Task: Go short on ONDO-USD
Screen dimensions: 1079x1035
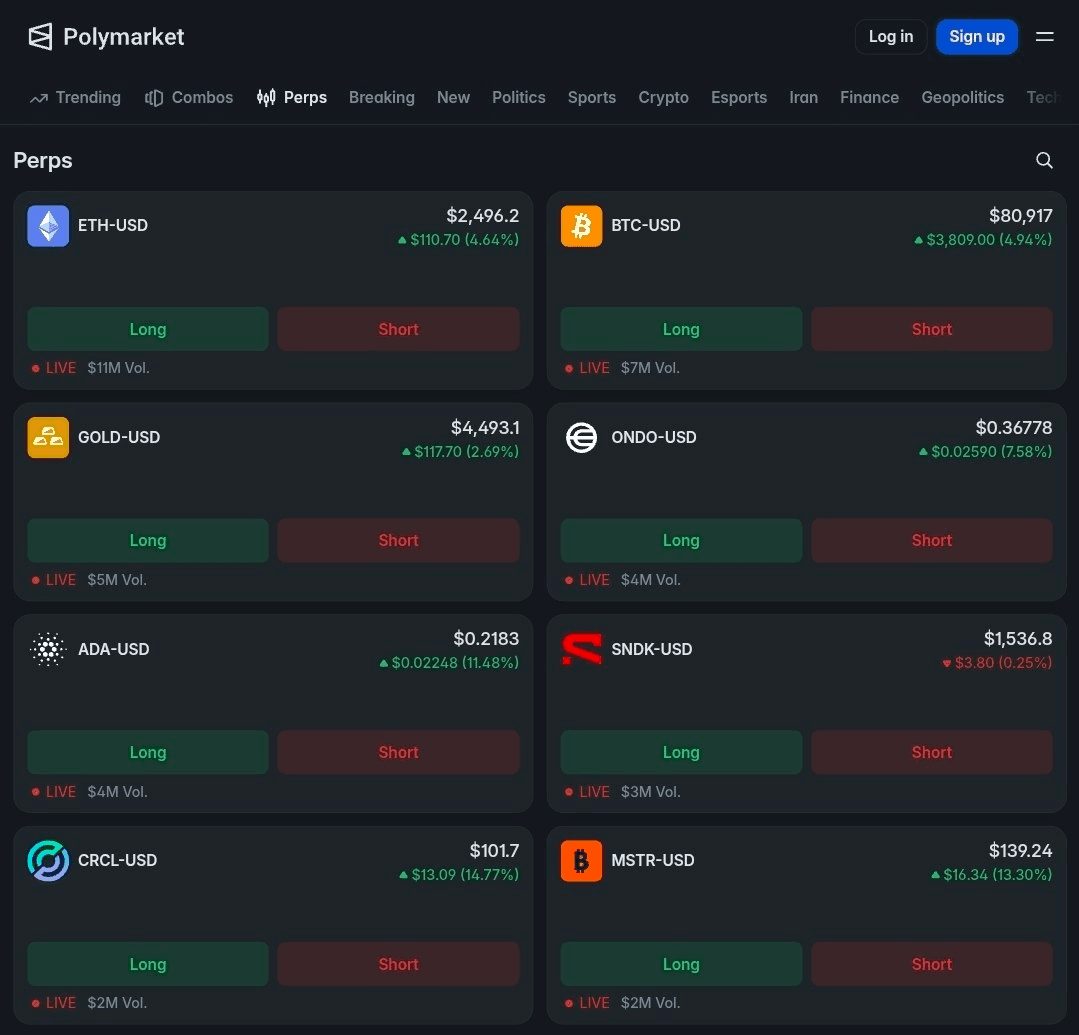Action: 932,540
